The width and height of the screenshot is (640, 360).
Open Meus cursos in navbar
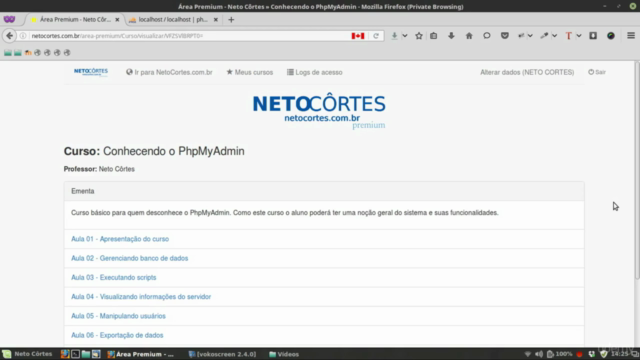click(x=250, y=72)
